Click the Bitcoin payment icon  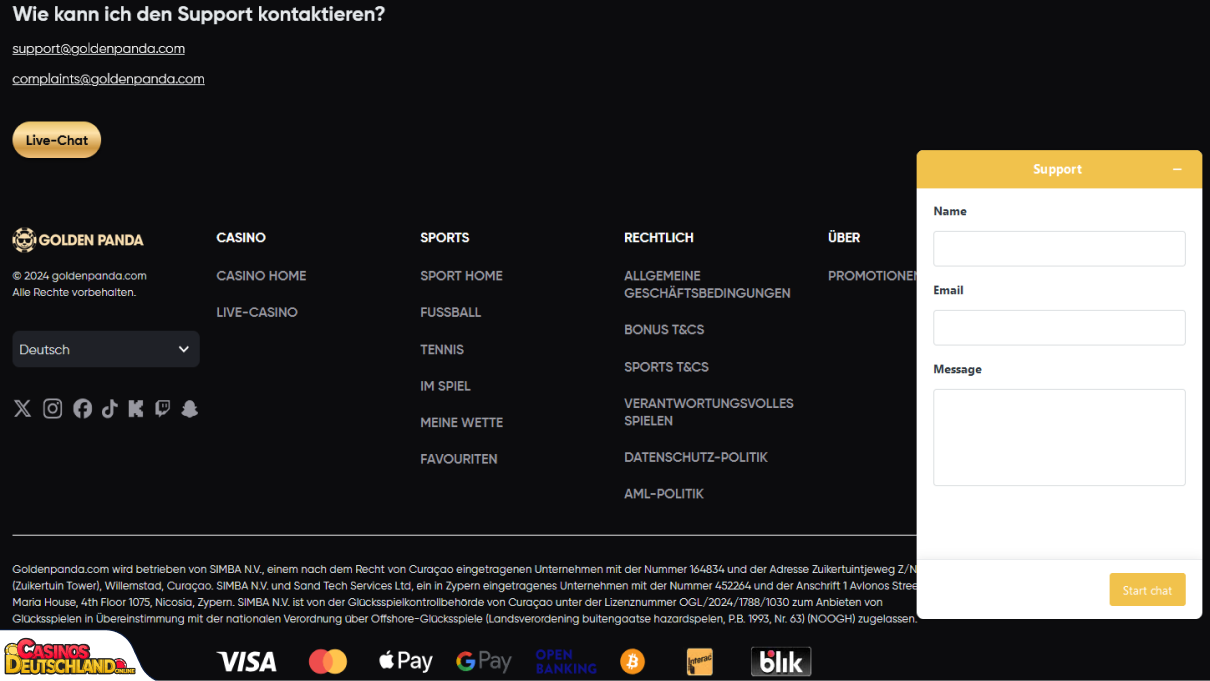click(x=632, y=661)
